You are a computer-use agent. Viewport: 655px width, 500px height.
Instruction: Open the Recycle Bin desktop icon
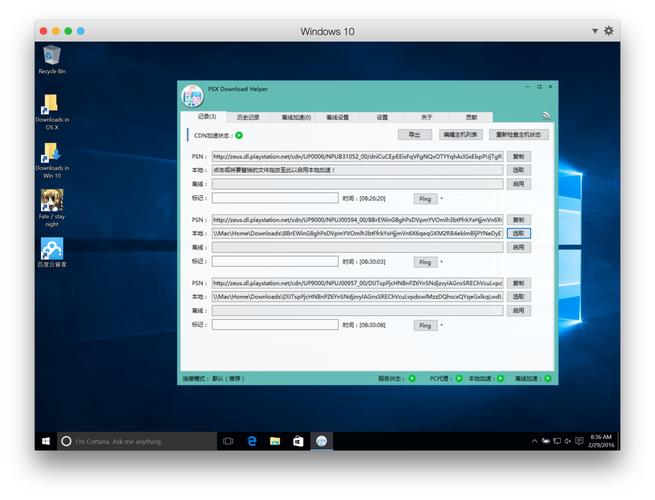click(52, 60)
